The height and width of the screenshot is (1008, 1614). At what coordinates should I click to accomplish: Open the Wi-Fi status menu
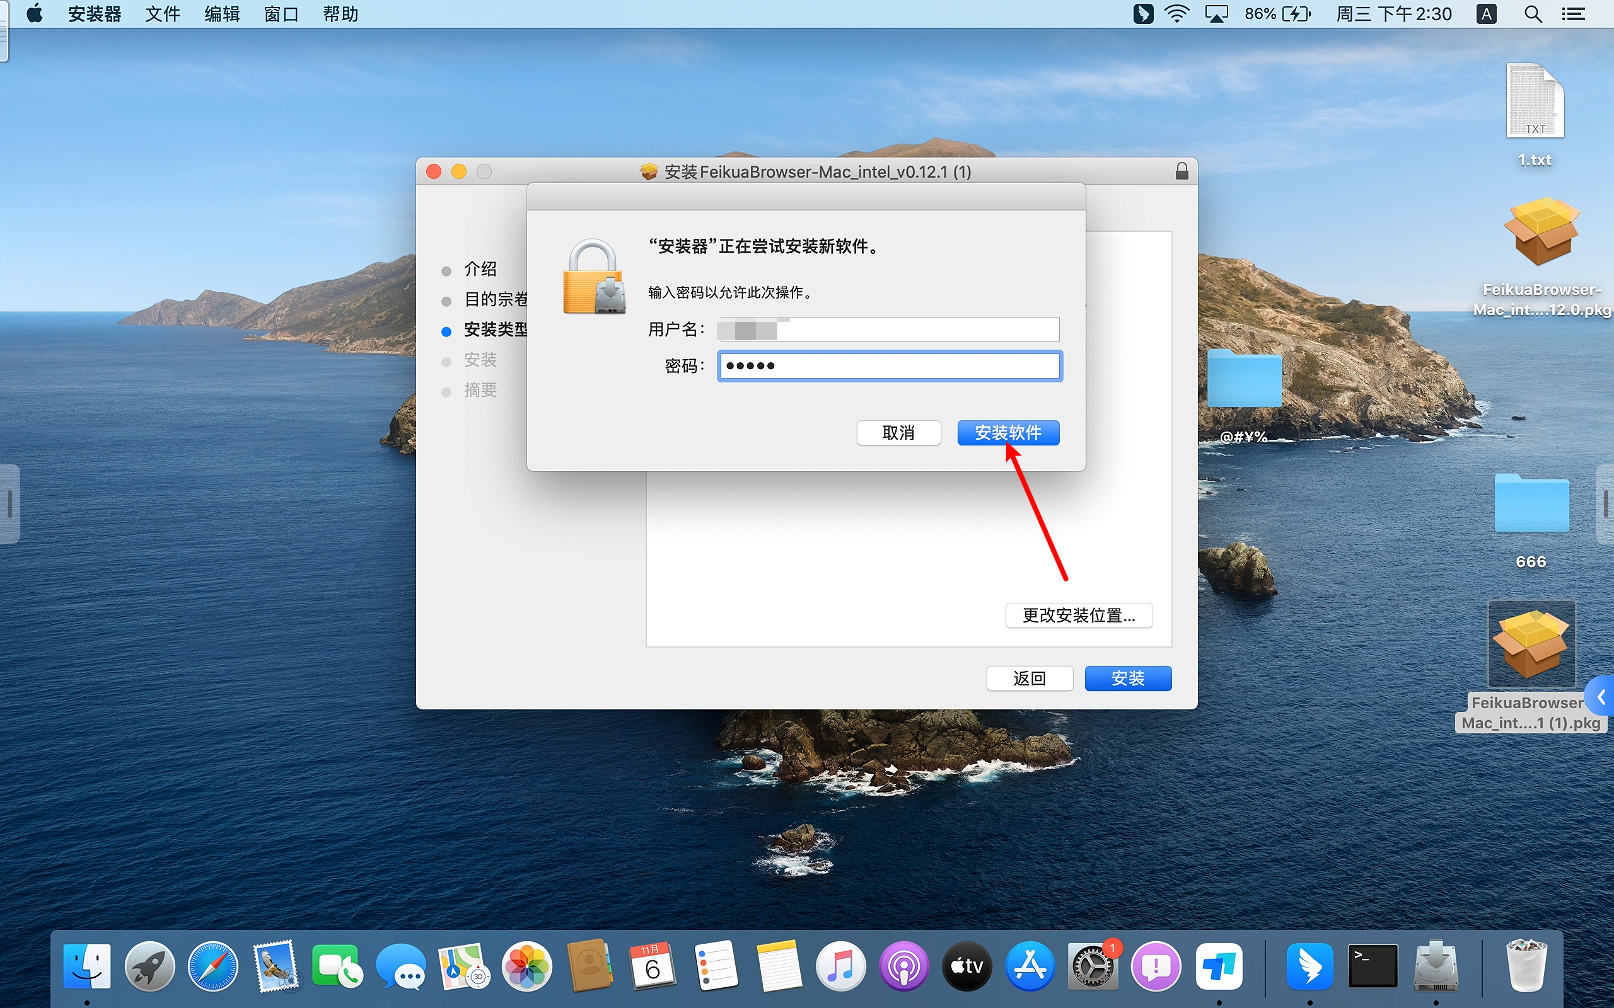pos(1177,14)
